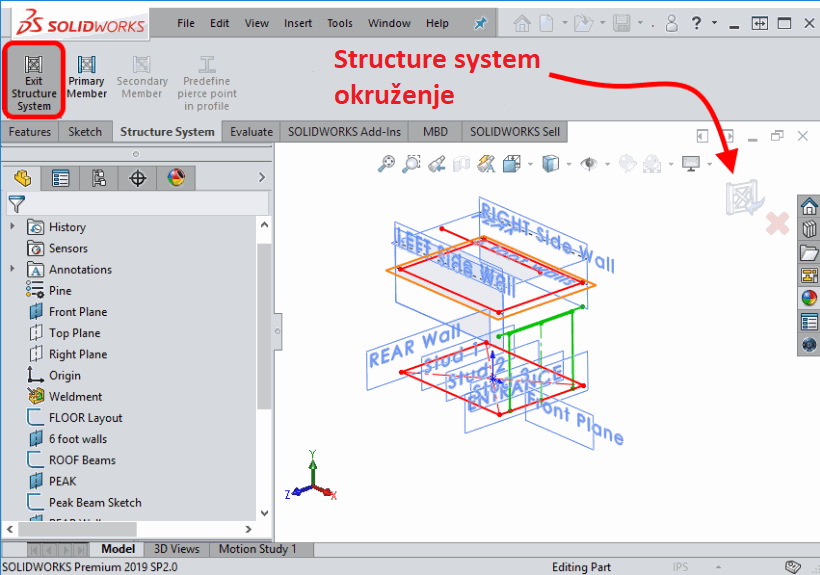Click the feature tree filter field
The height and width of the screenshot is (575, 820).
point(140,204)
